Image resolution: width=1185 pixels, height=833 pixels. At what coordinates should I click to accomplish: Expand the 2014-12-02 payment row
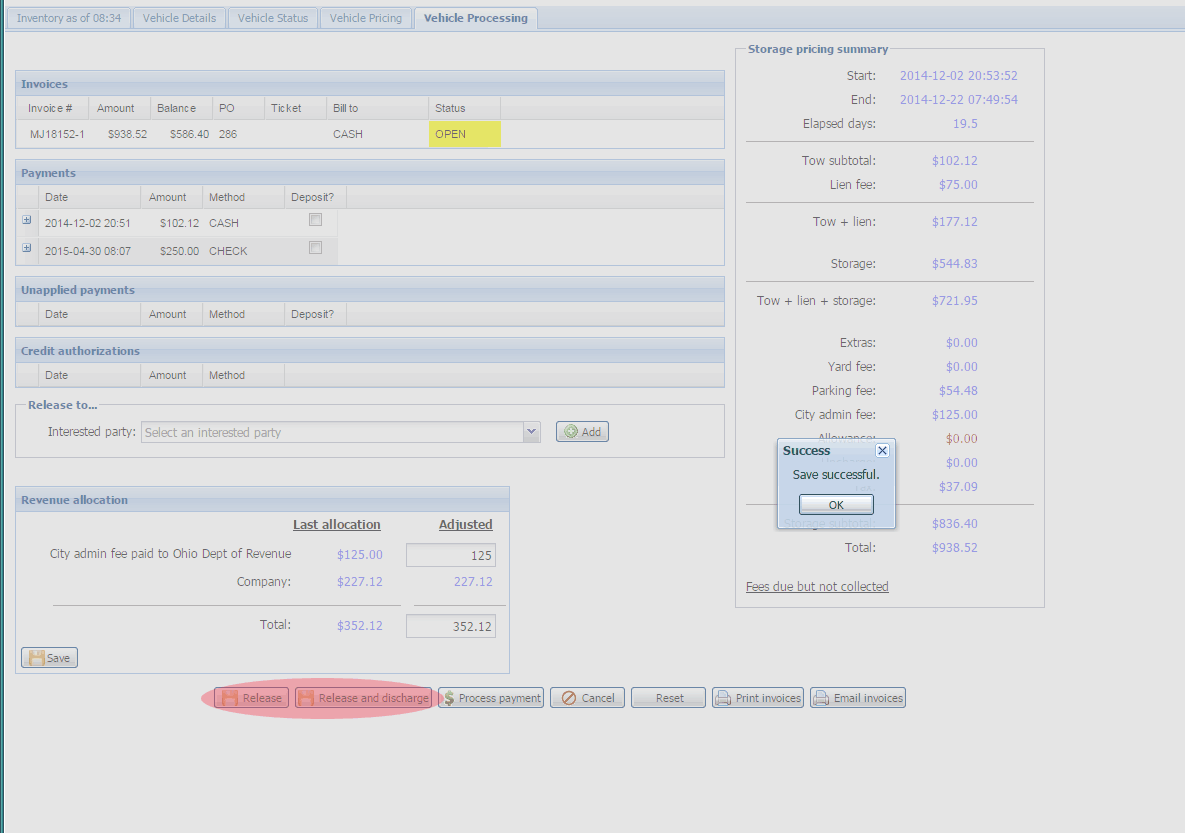click(27, 220)
